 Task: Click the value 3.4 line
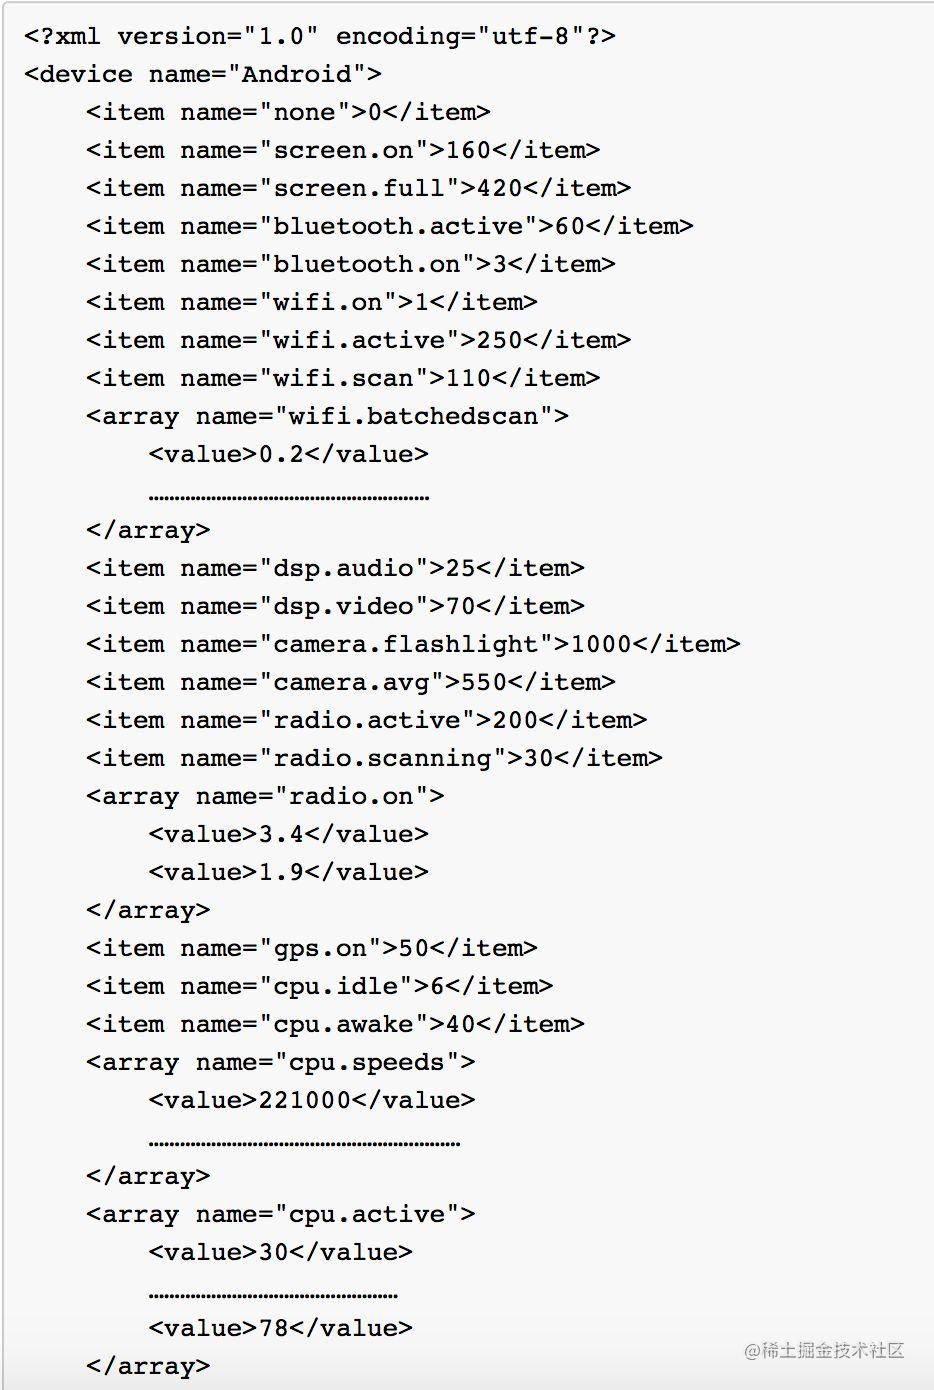(289, 834)
